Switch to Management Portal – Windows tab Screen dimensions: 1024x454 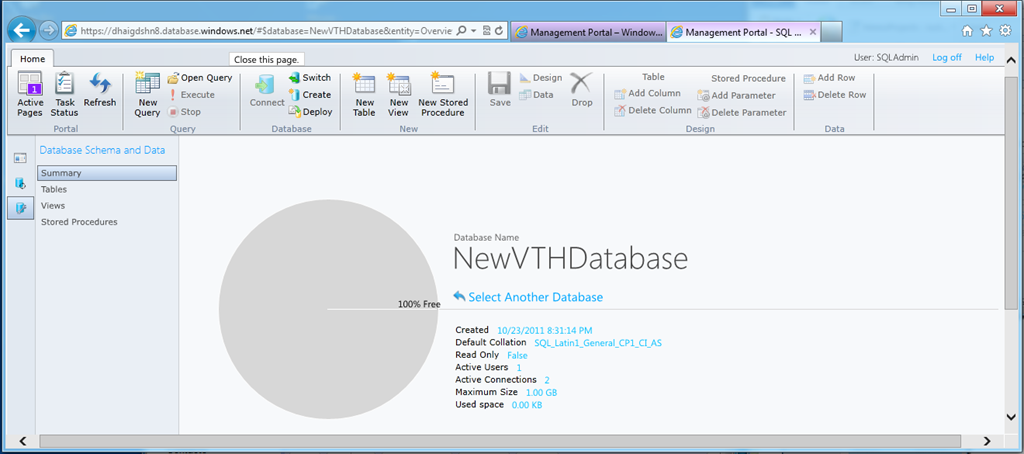[x=588, y=32]
